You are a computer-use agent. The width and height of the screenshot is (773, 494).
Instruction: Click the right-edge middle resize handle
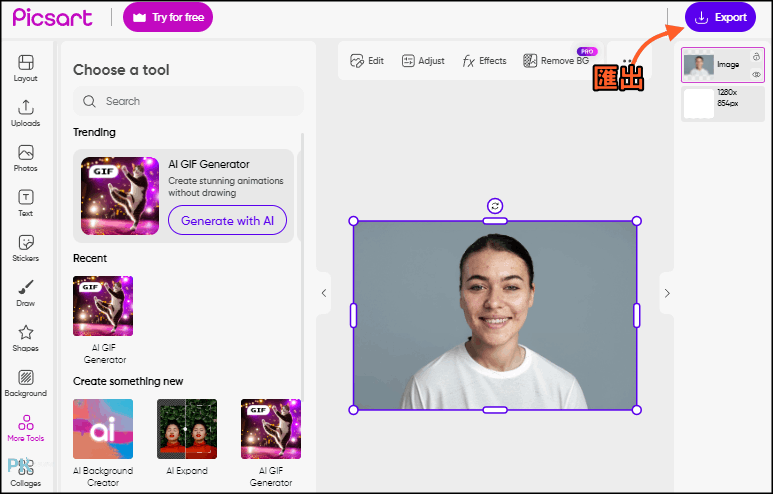[x=636, y=316]
